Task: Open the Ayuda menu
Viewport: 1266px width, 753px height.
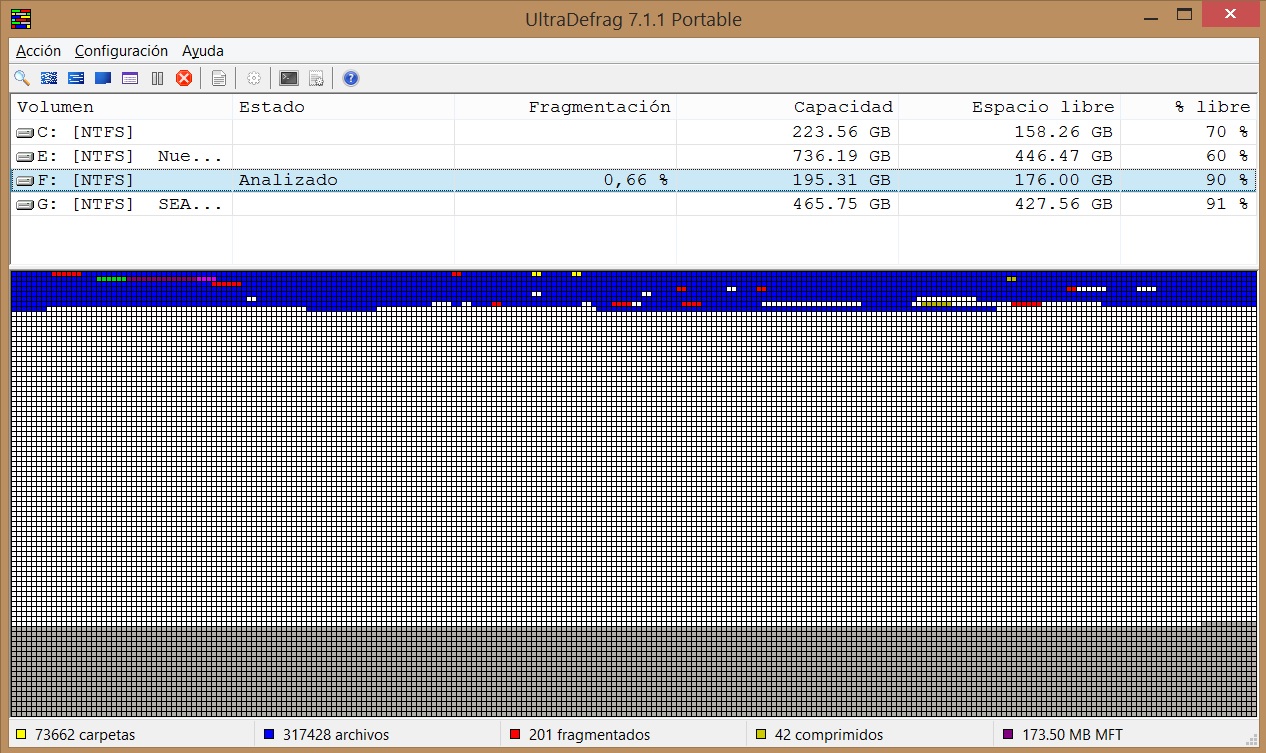Action: (x=203, y=50)
